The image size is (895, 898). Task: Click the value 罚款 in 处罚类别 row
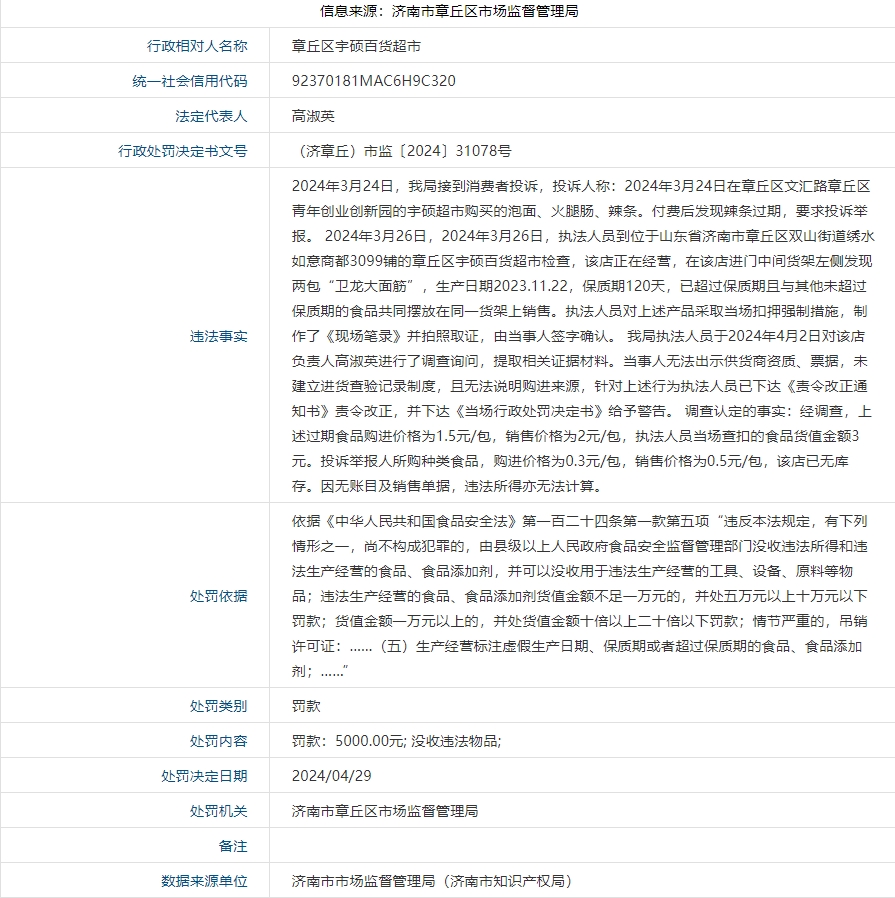click(306, 706)
